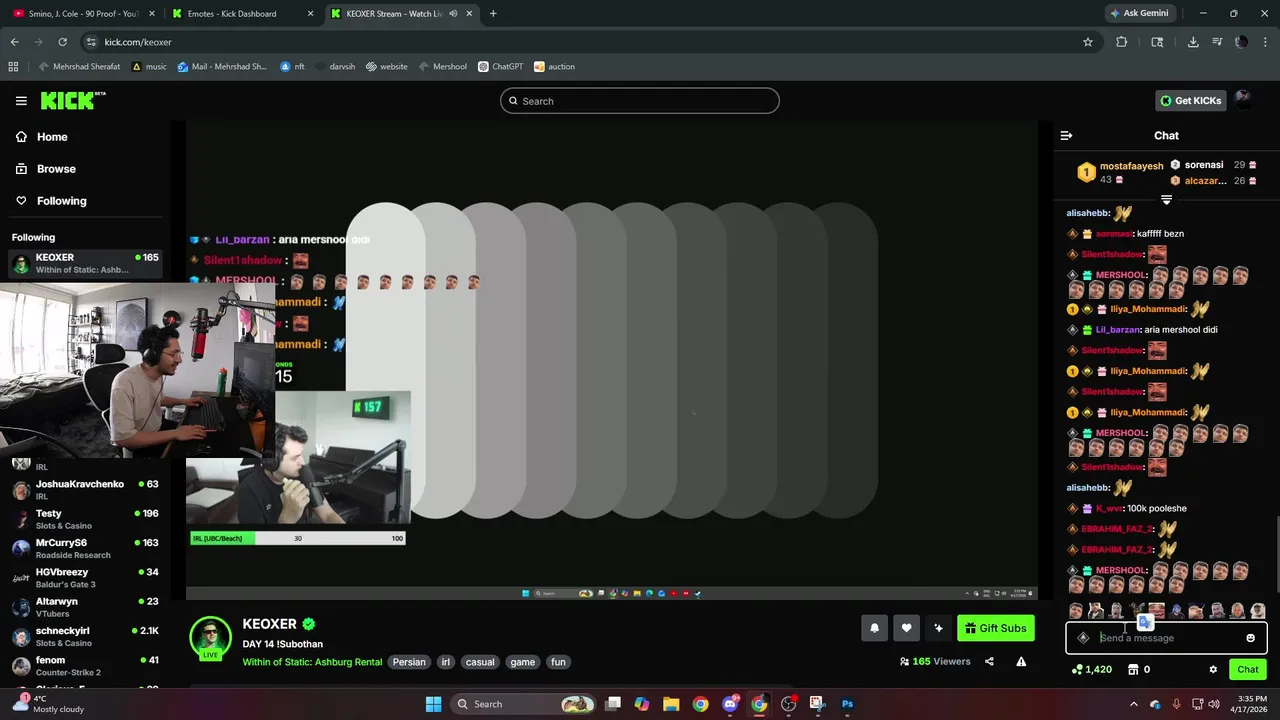
Task: Open Within of Static: Ashburg Rental category link
Action: [x=312, y=662]
